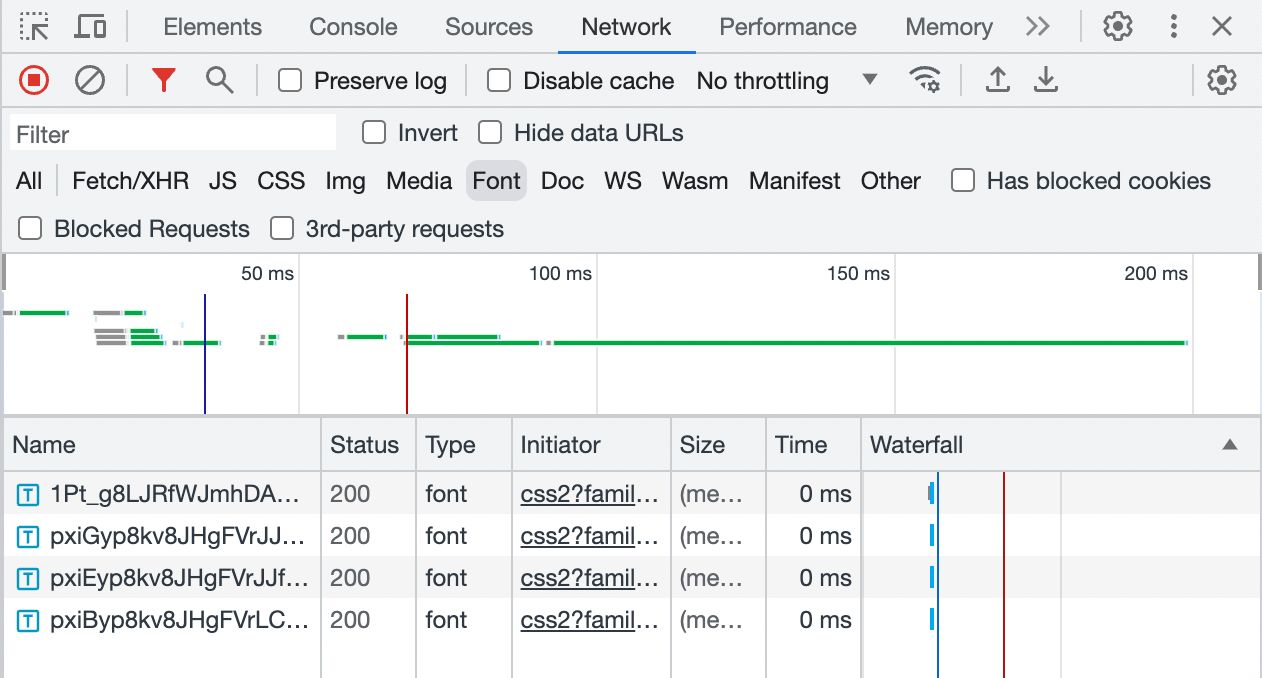The height and width of the screenshot is (678, 1262).
Task: Switch to the Memory tab
Action: 949,27
